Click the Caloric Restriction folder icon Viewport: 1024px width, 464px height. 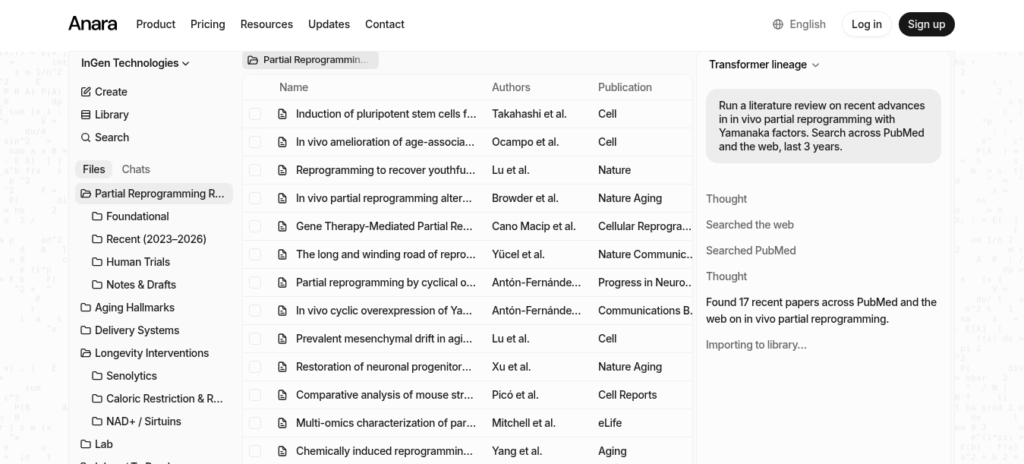click(97, 399)
